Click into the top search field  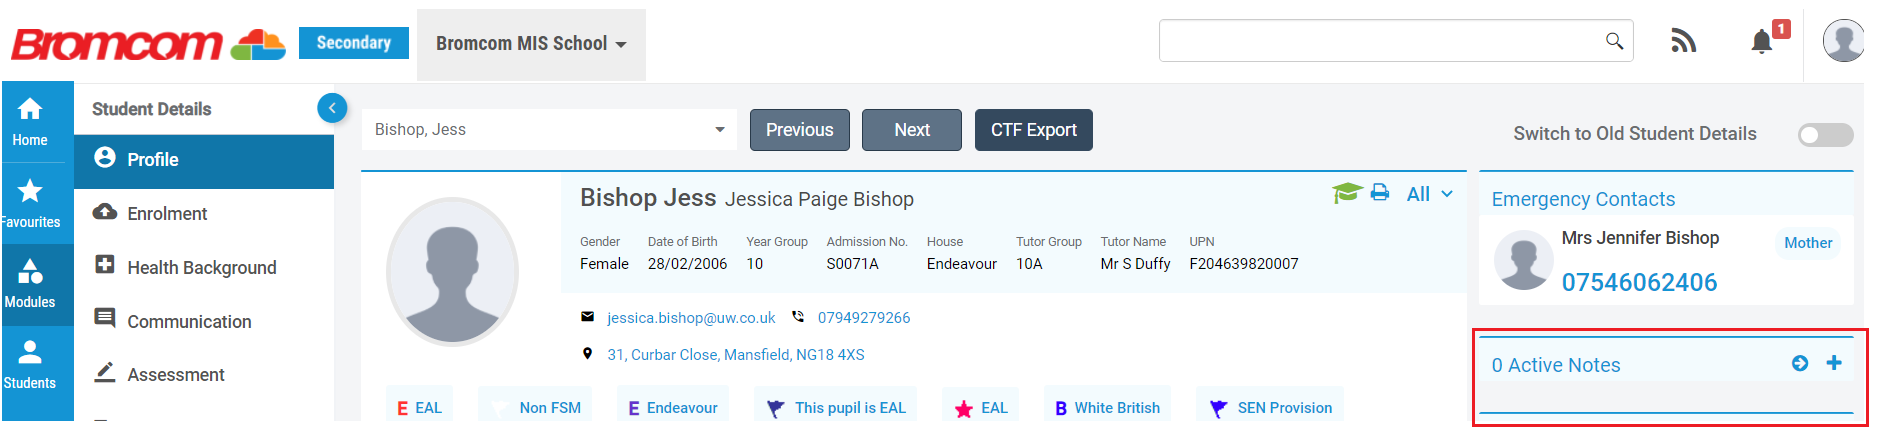click(1380, 41)
